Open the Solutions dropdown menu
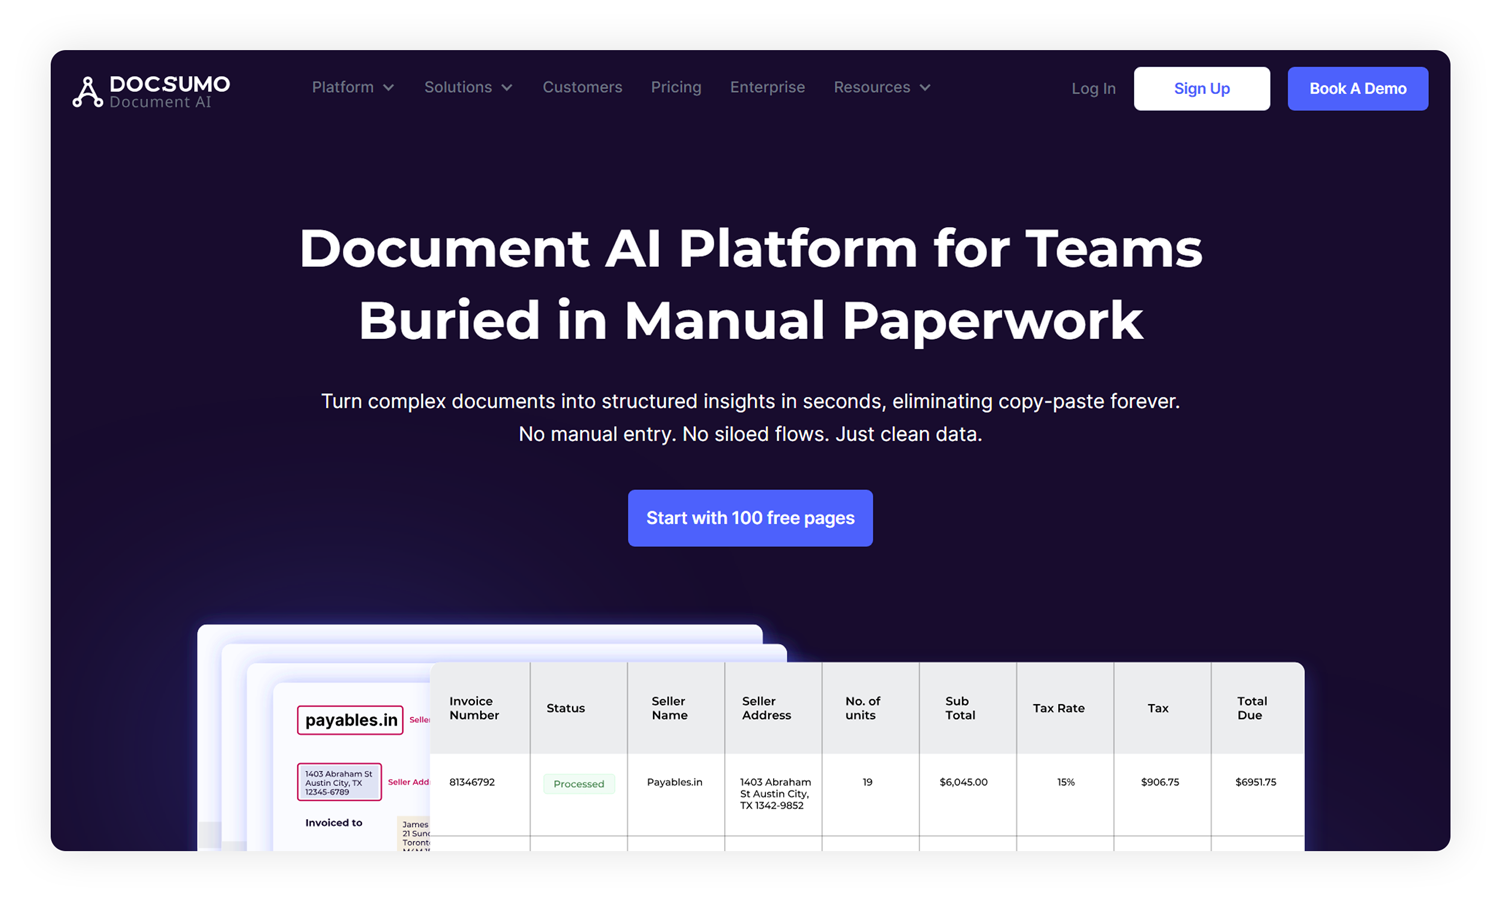Screen dimensions: 1500x900 coord(468,88)
